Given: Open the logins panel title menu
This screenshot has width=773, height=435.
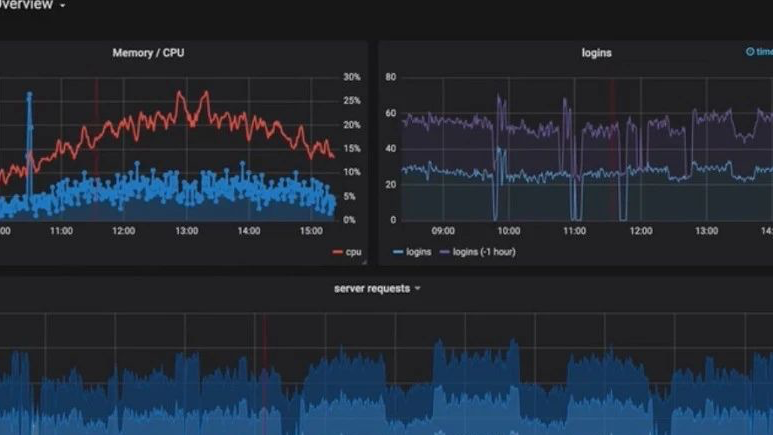Looking at the screenshot, I should [597, 53].
